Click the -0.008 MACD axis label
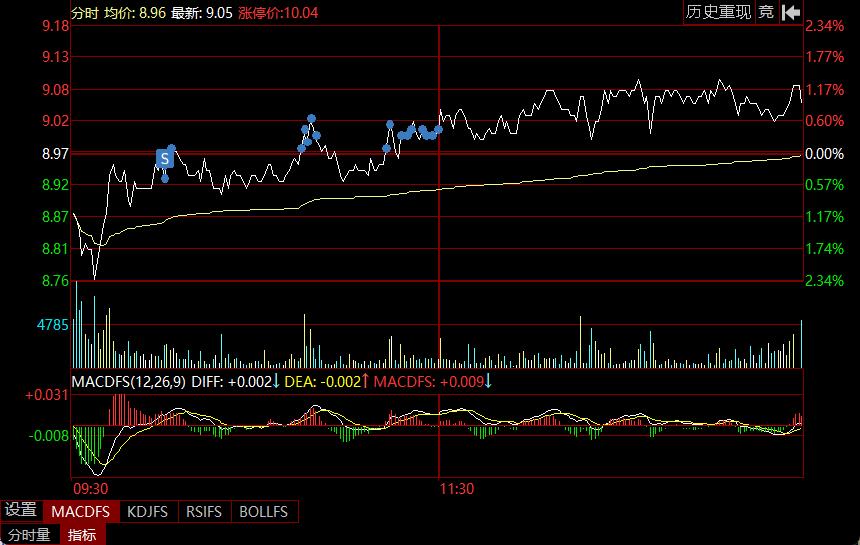The height and width of the screenshot is (545, 860). click(49, 436)
